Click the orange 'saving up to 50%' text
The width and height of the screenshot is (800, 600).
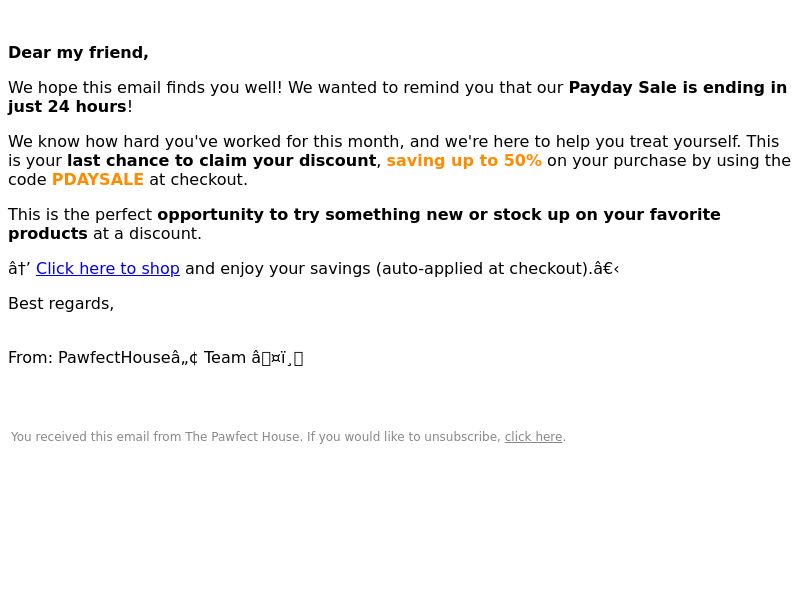(464, 161)
